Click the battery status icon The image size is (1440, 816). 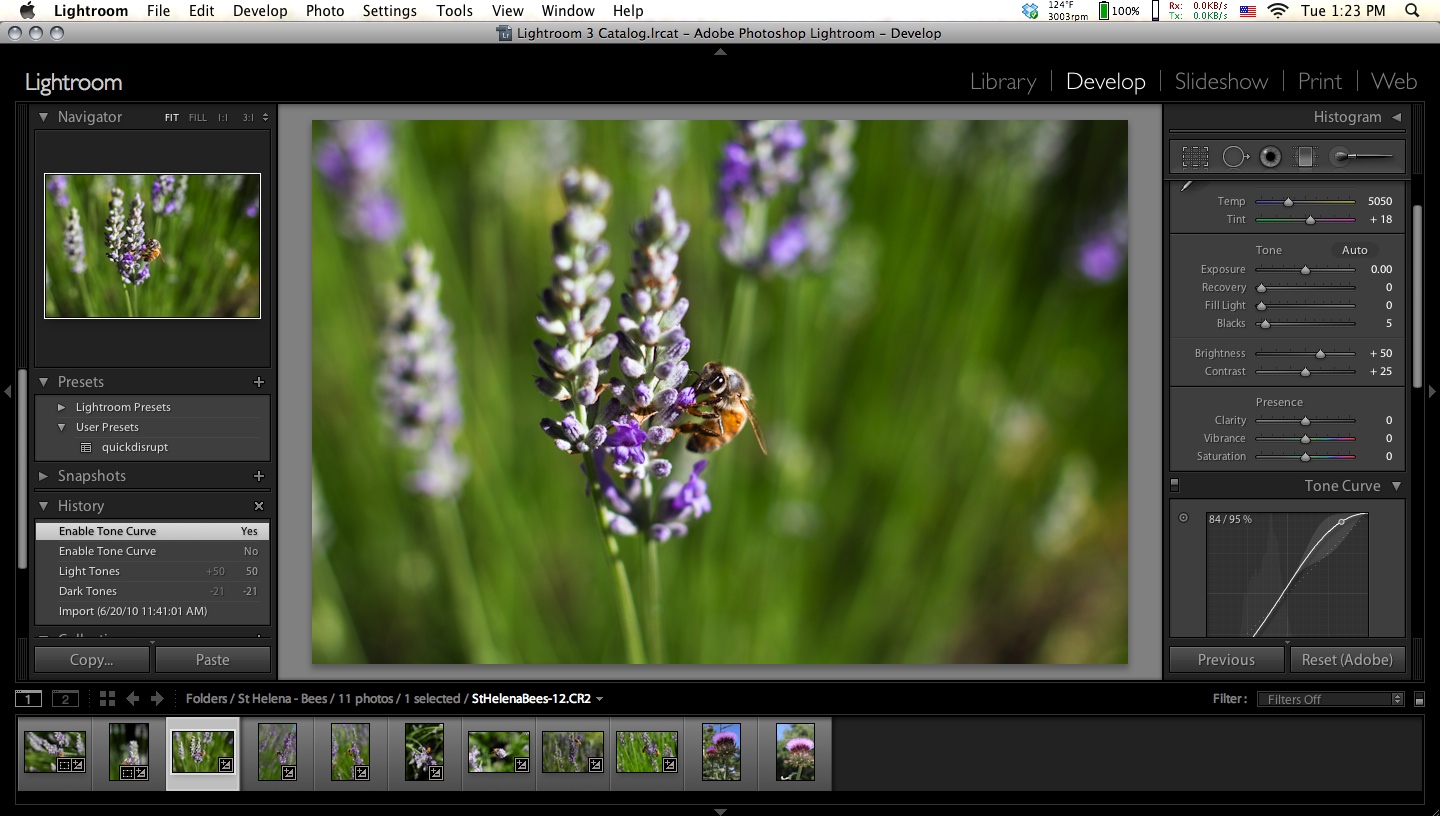click(x=1118, y=11)
